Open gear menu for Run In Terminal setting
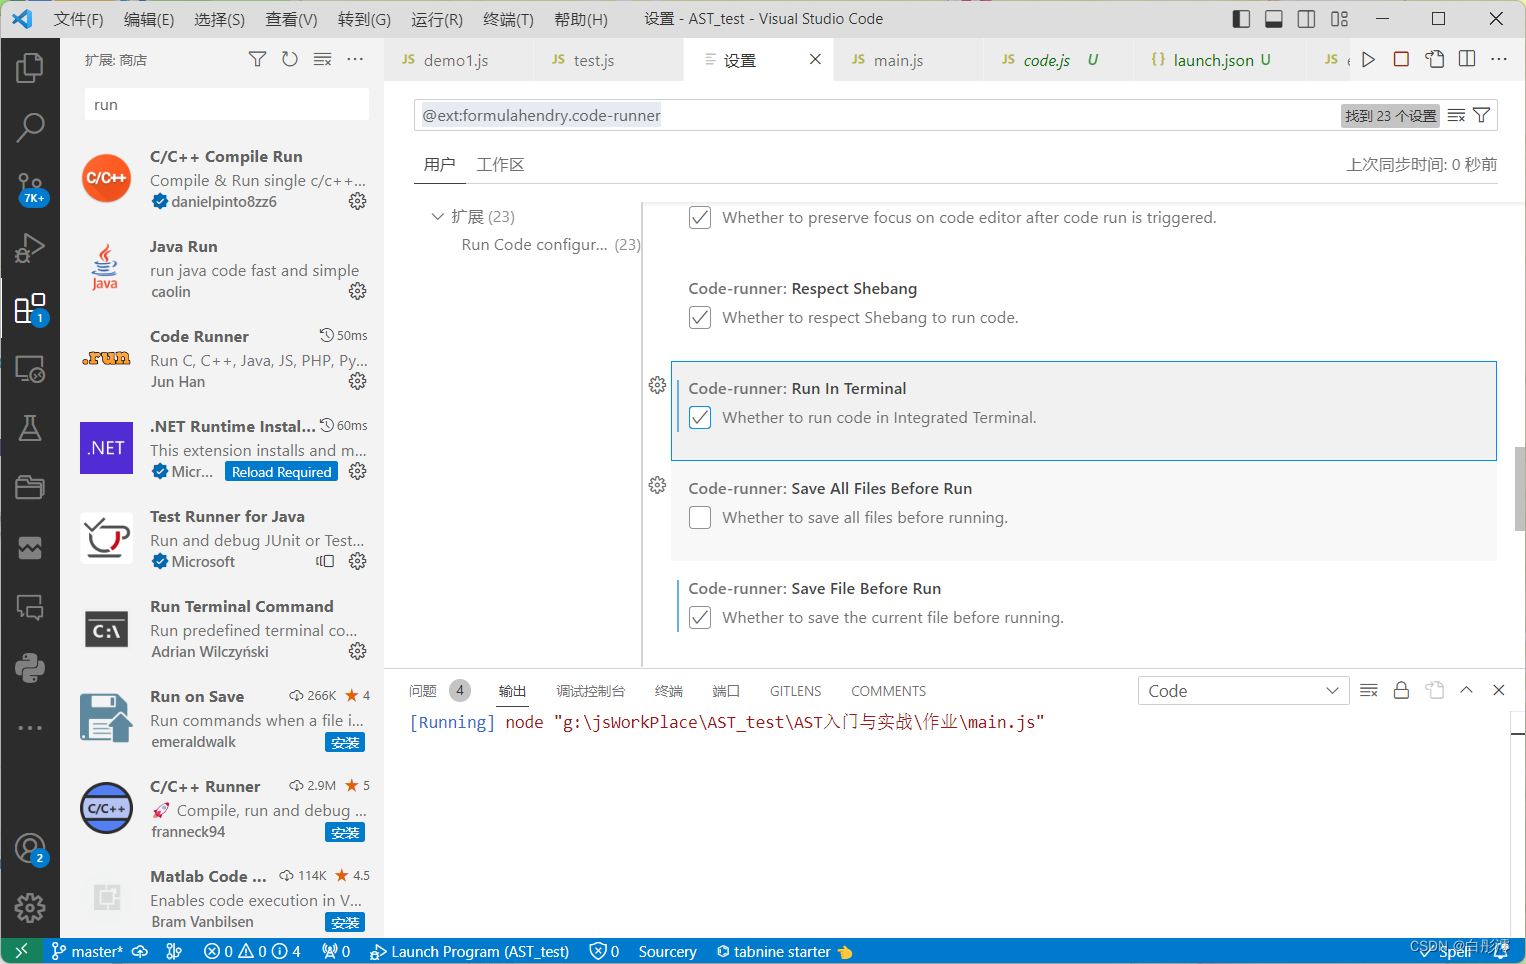Viewport: 1526px width, 964px height. (x=657, y=385)
